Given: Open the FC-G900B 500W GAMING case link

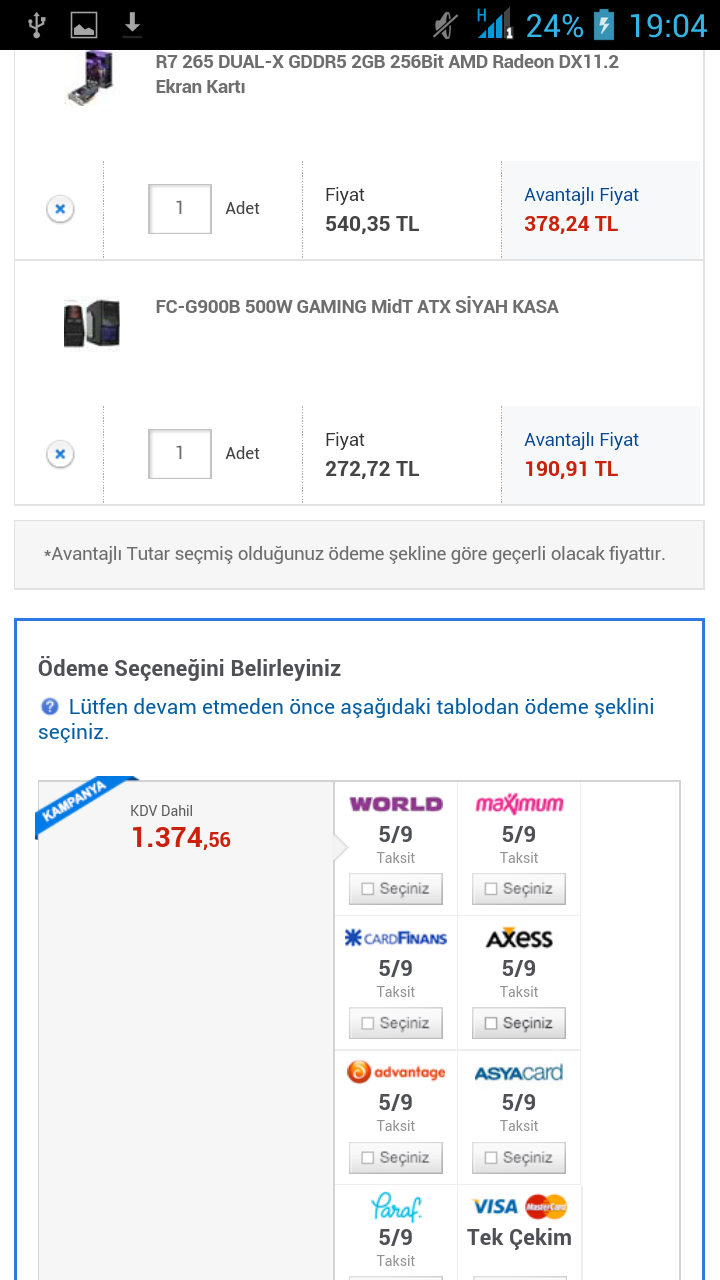Looking at the screenshot, I should (x=357, y=307).
